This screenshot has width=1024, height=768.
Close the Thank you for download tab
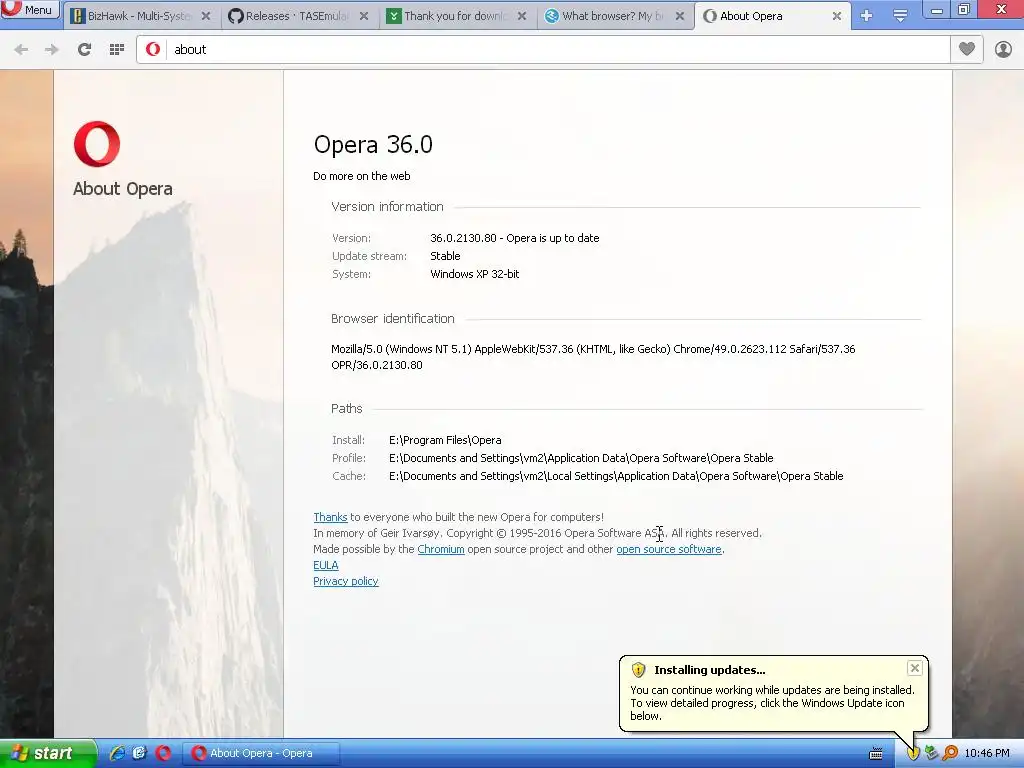click(x=522, y=16)
